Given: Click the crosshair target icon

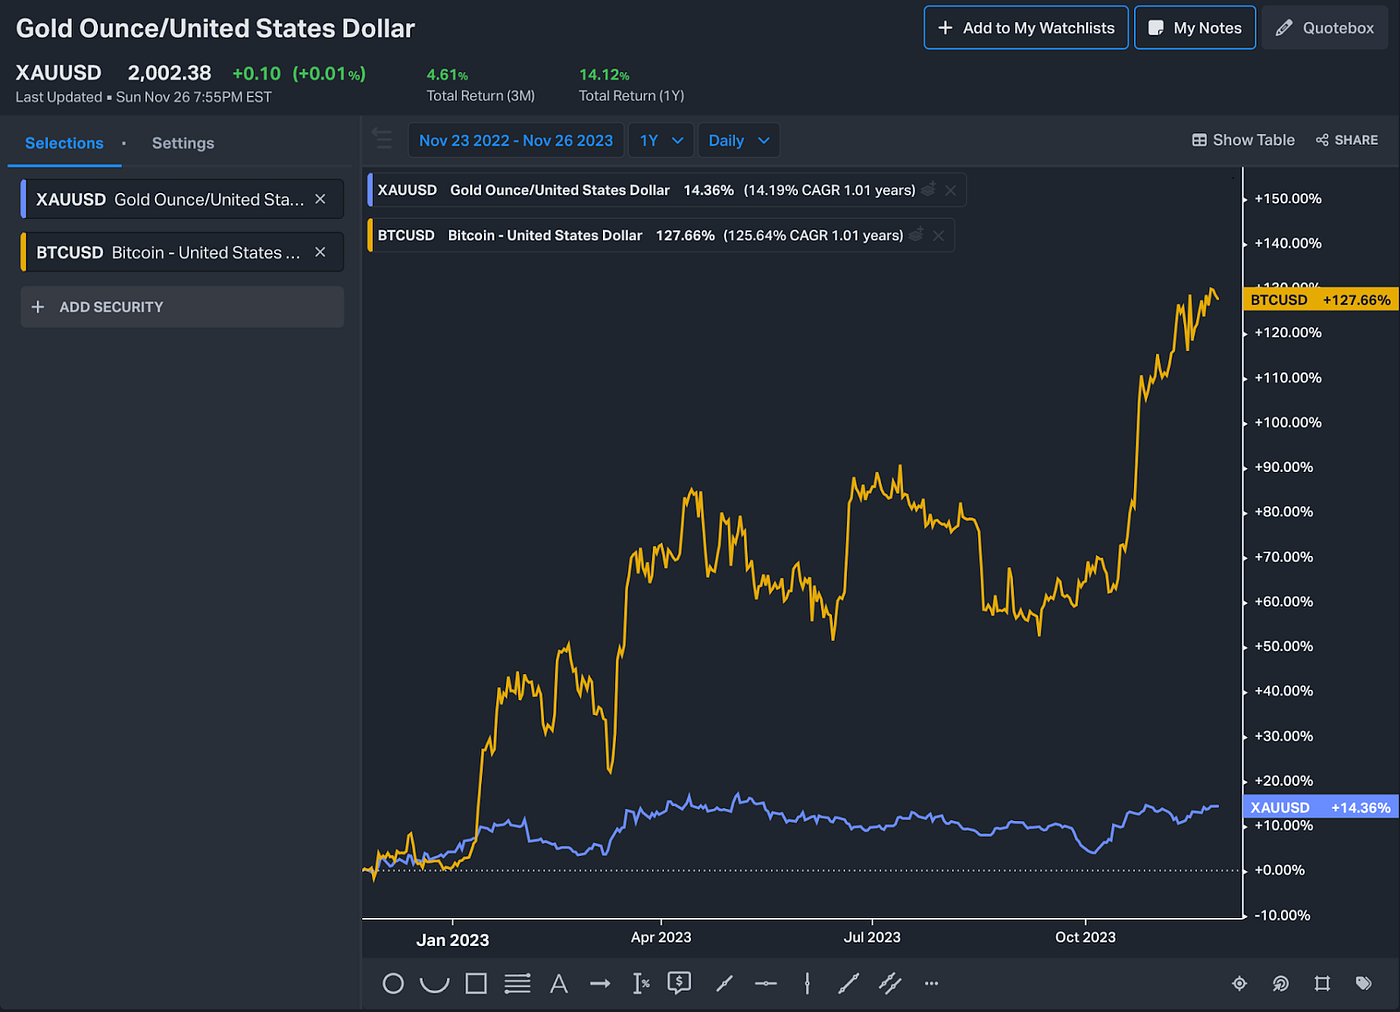Looking at the screenshot, I should pyautogui.click(x=1239, y=984).
